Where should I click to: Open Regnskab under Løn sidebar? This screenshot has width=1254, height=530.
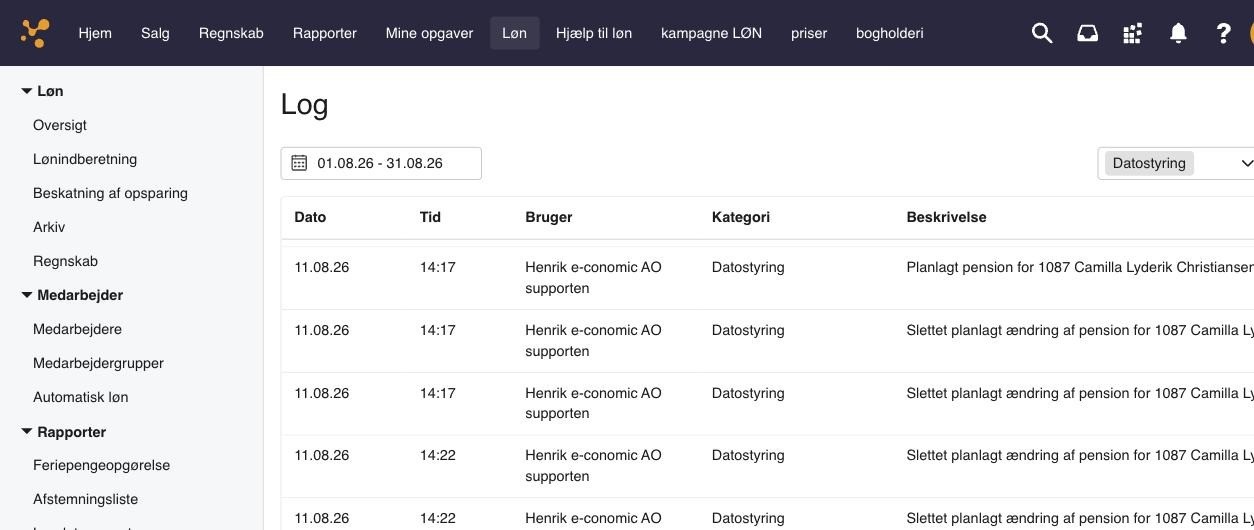(65, 261)
